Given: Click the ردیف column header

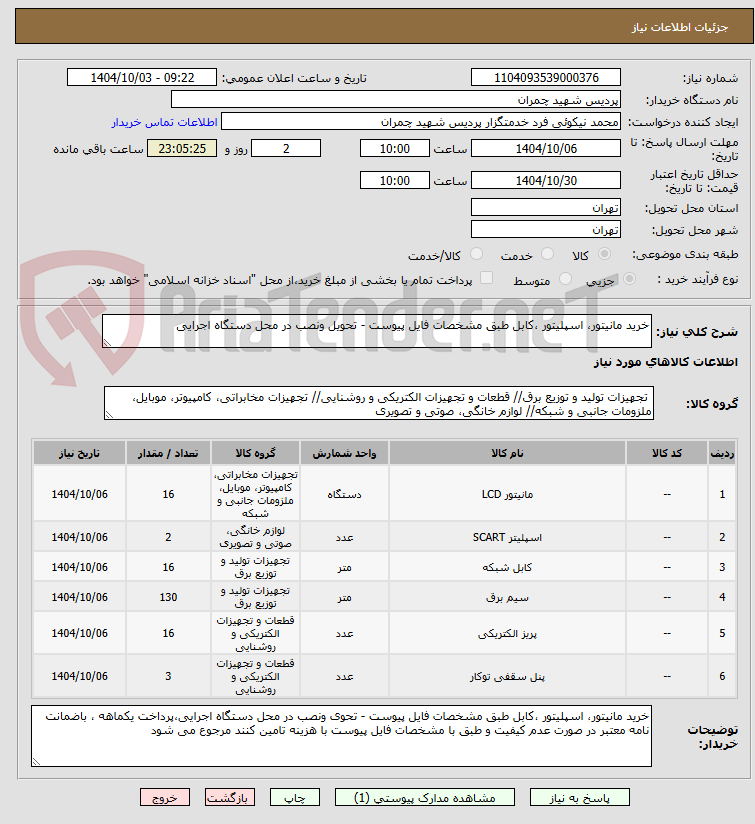Looking at the screenshot, I should click(x=722, y=453).
